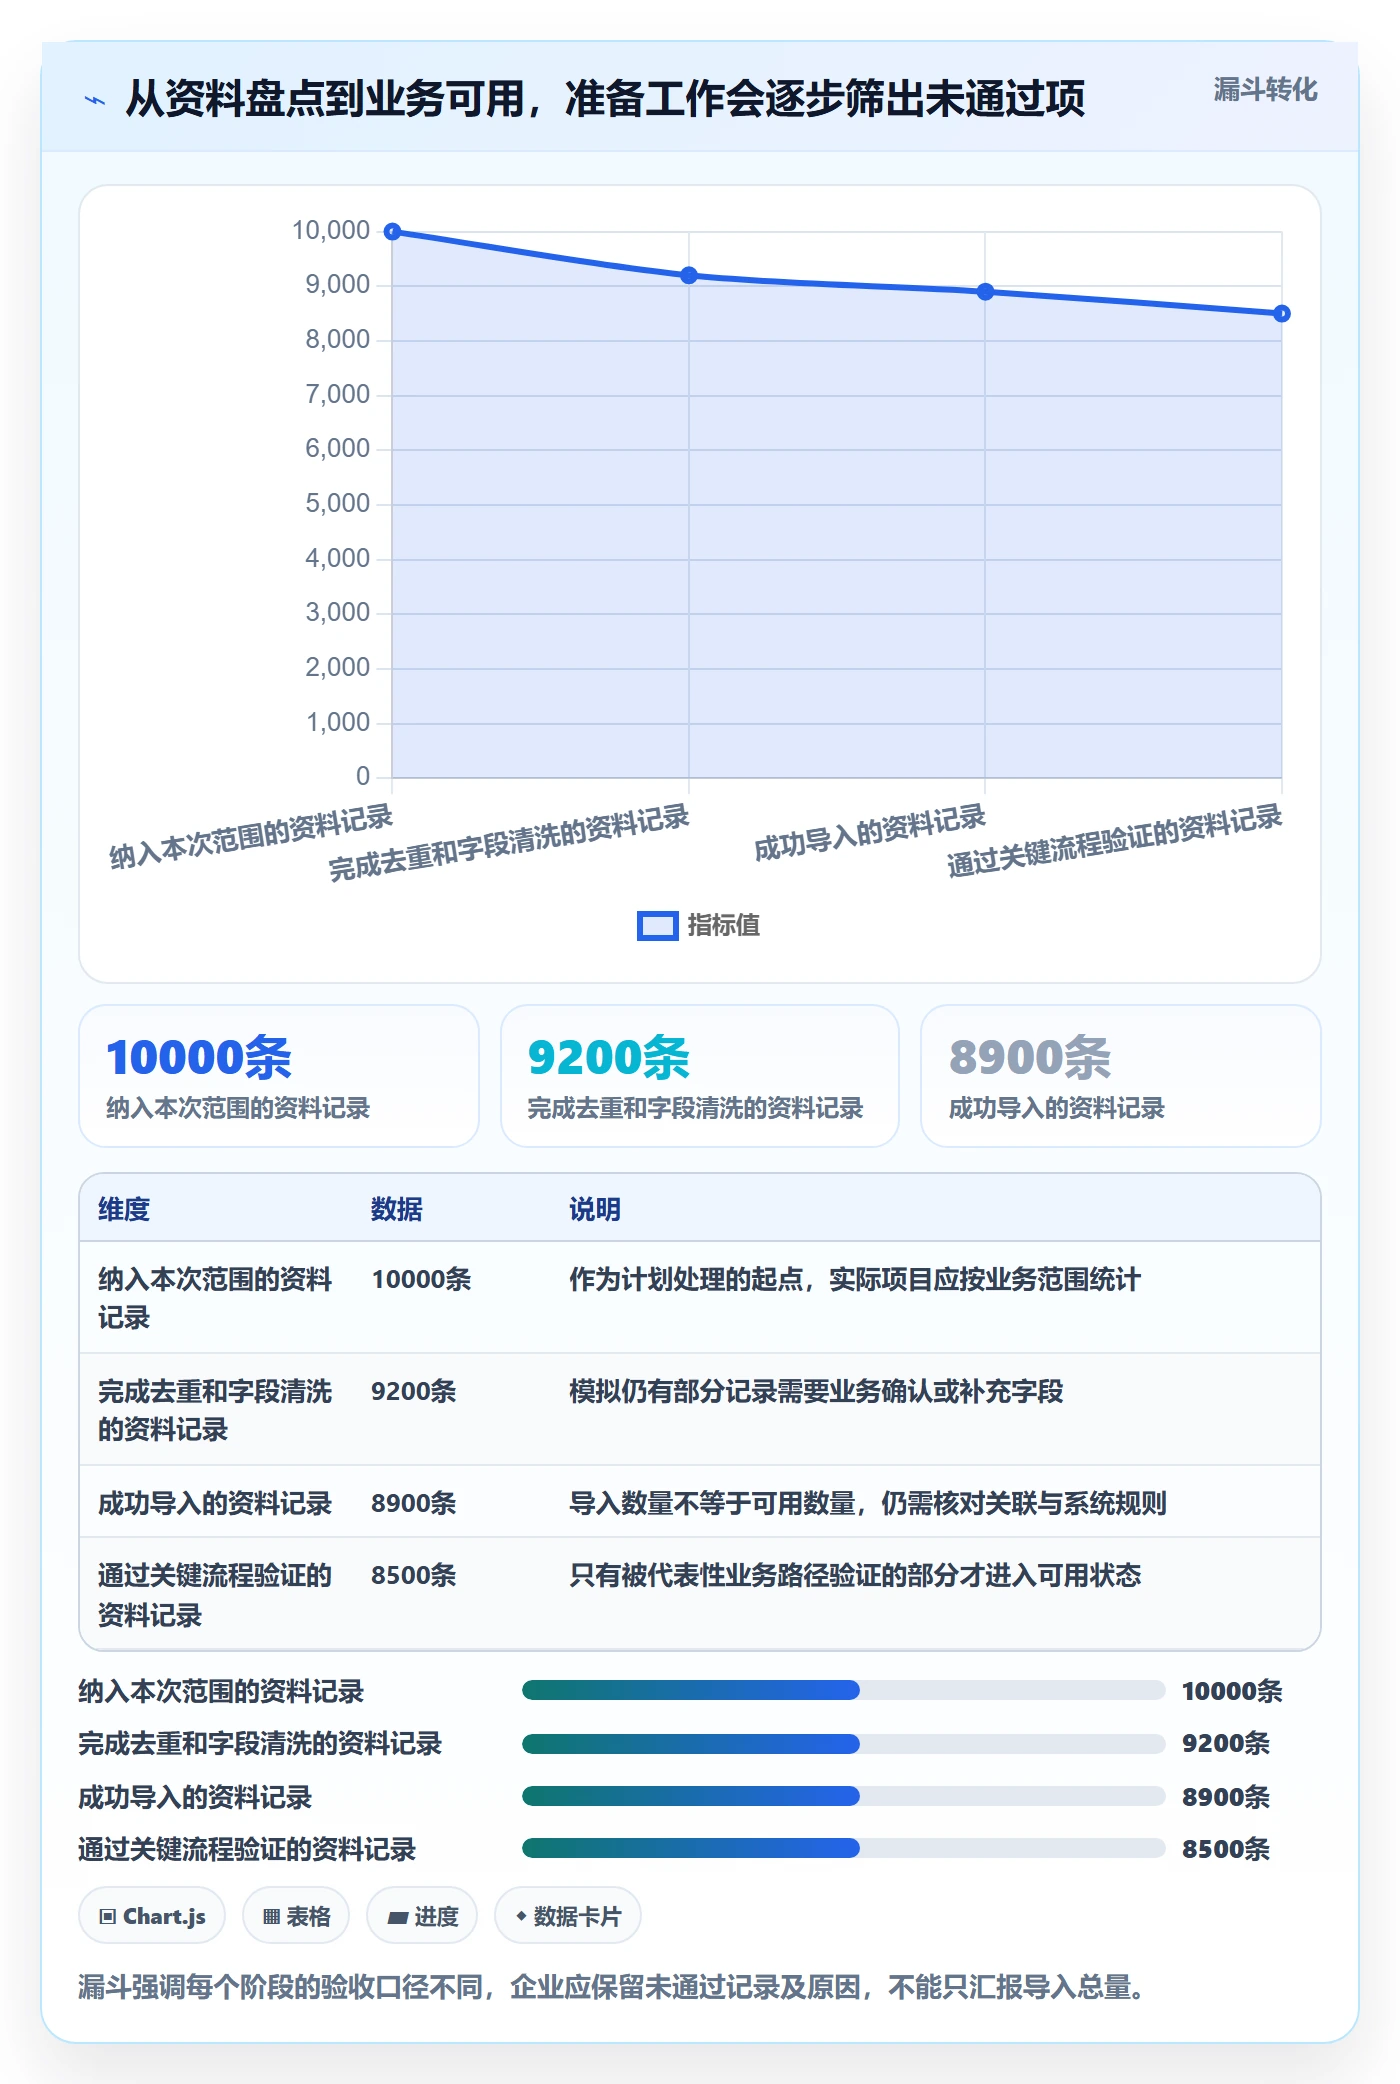
Task: Click the 数据卡片 tag
Action: 568,1916
